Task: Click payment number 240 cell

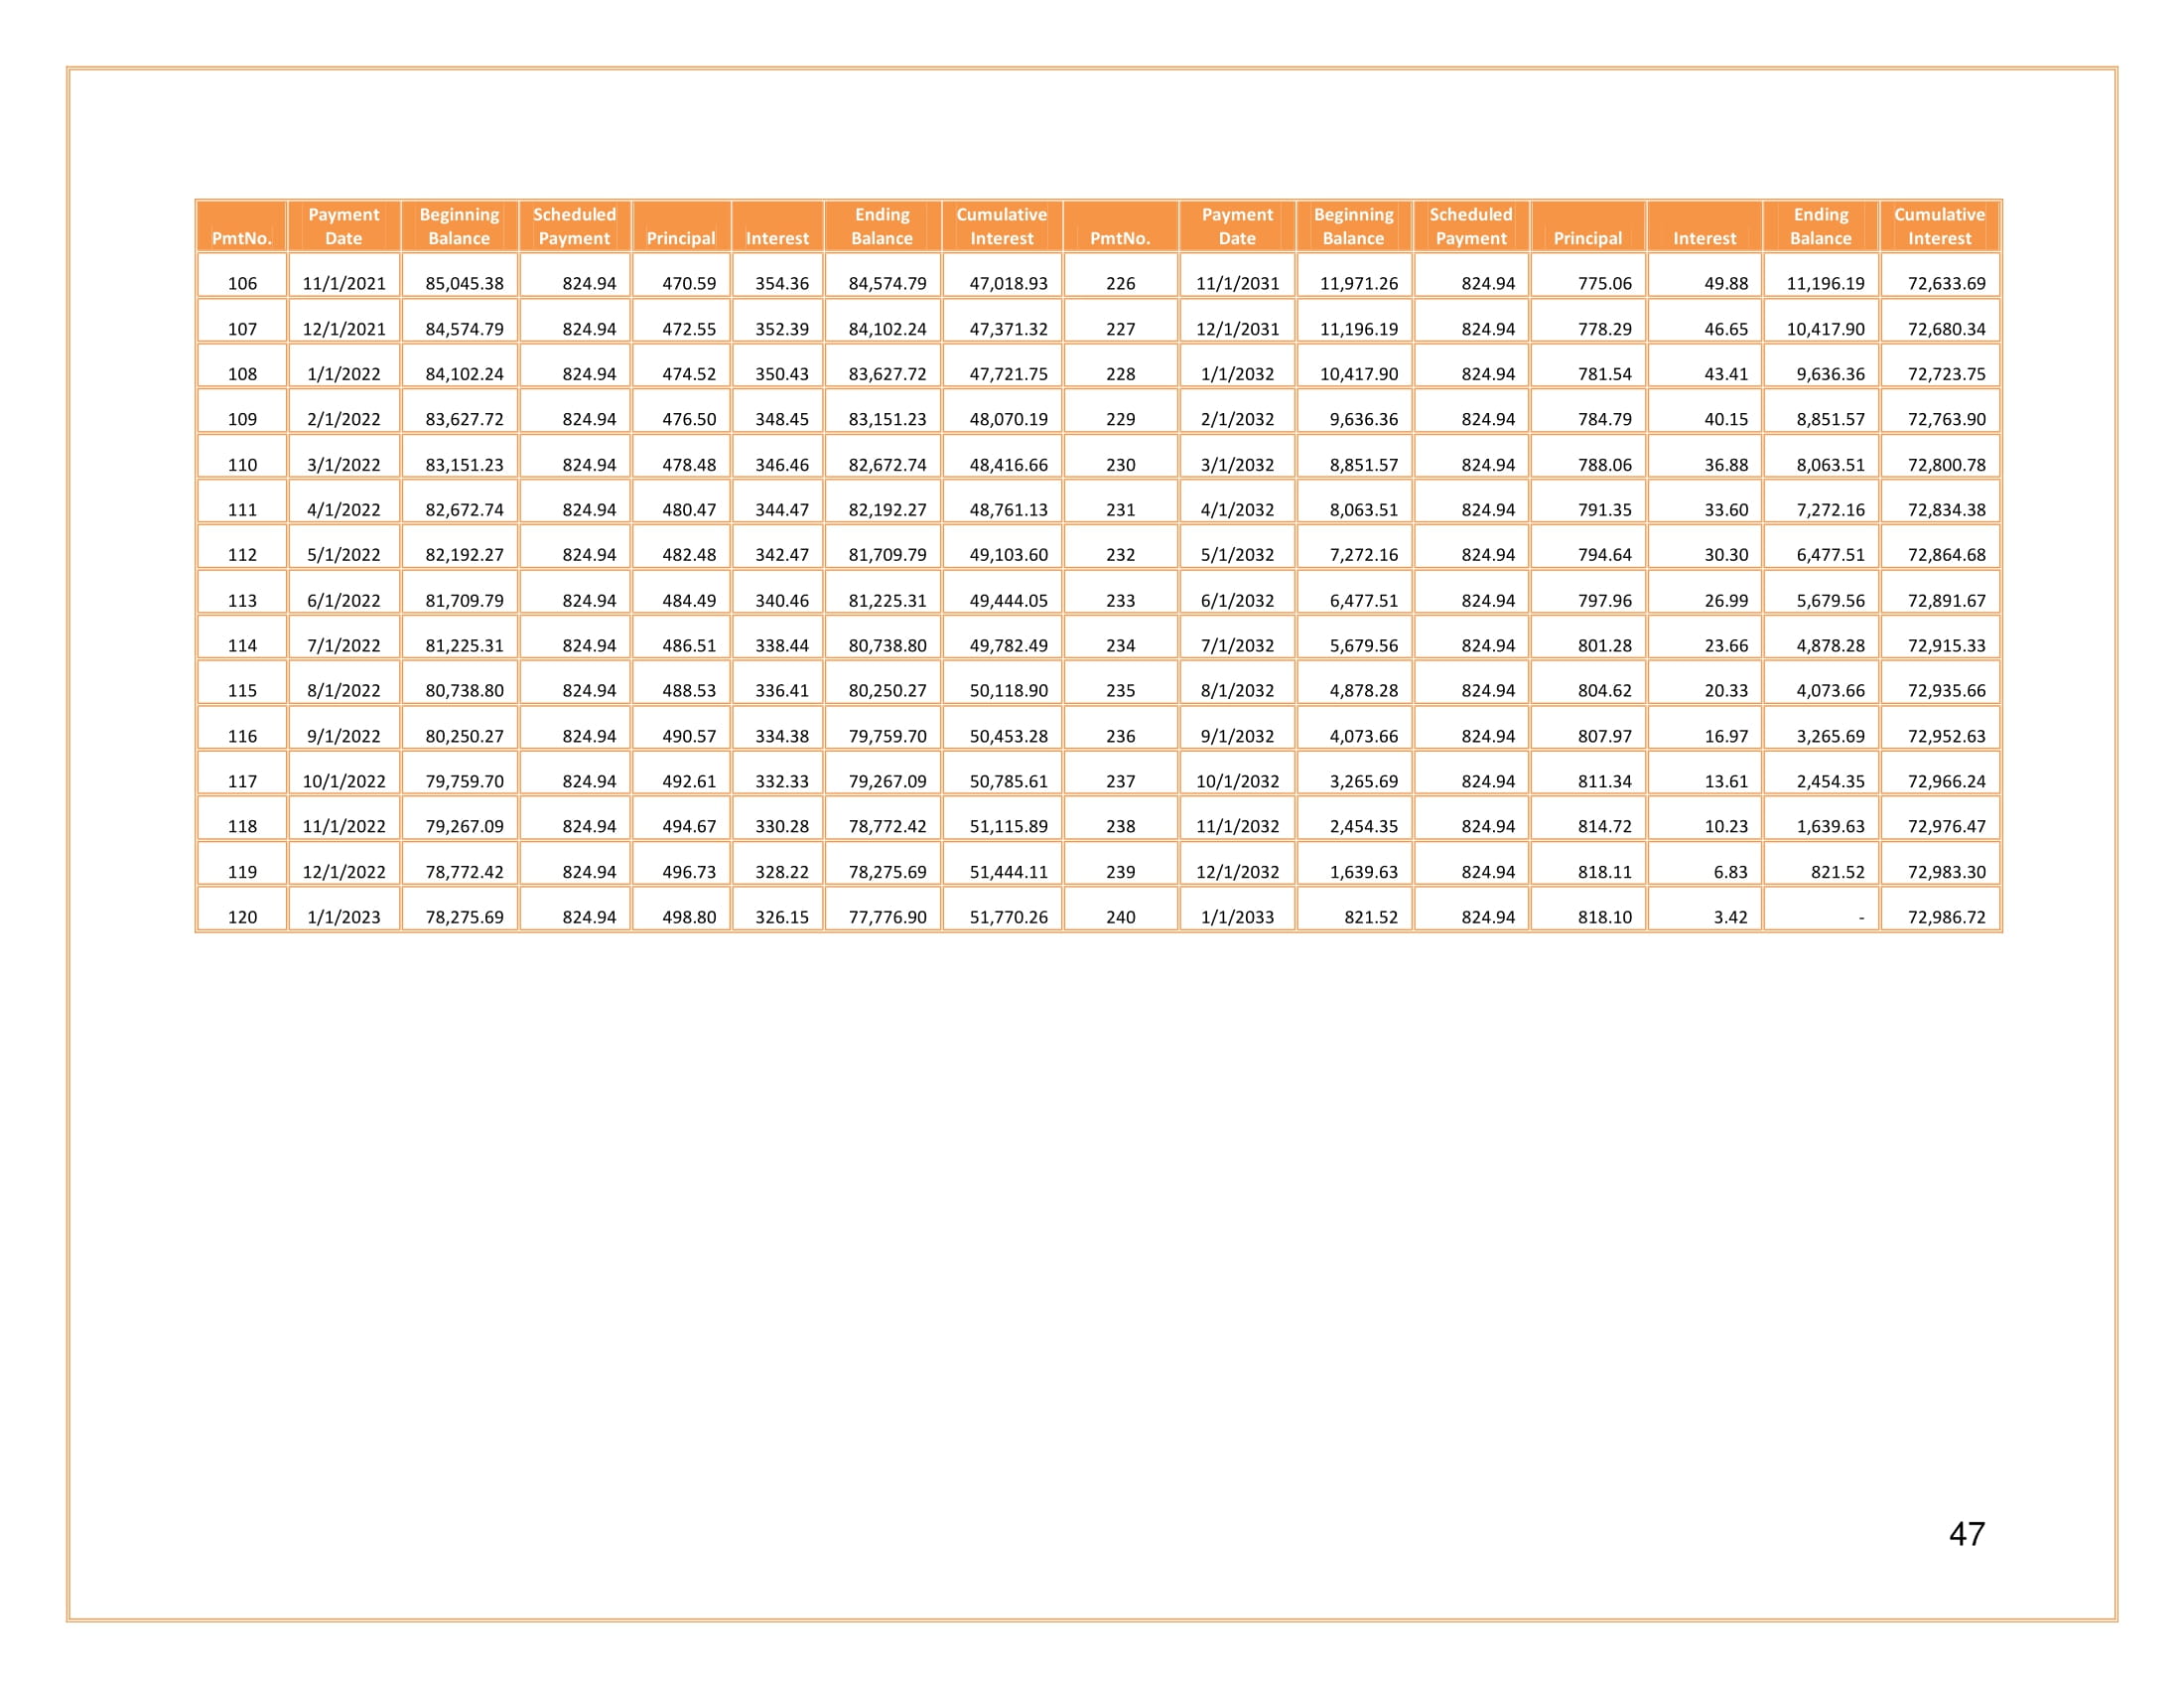Action: click(1120, 917)
